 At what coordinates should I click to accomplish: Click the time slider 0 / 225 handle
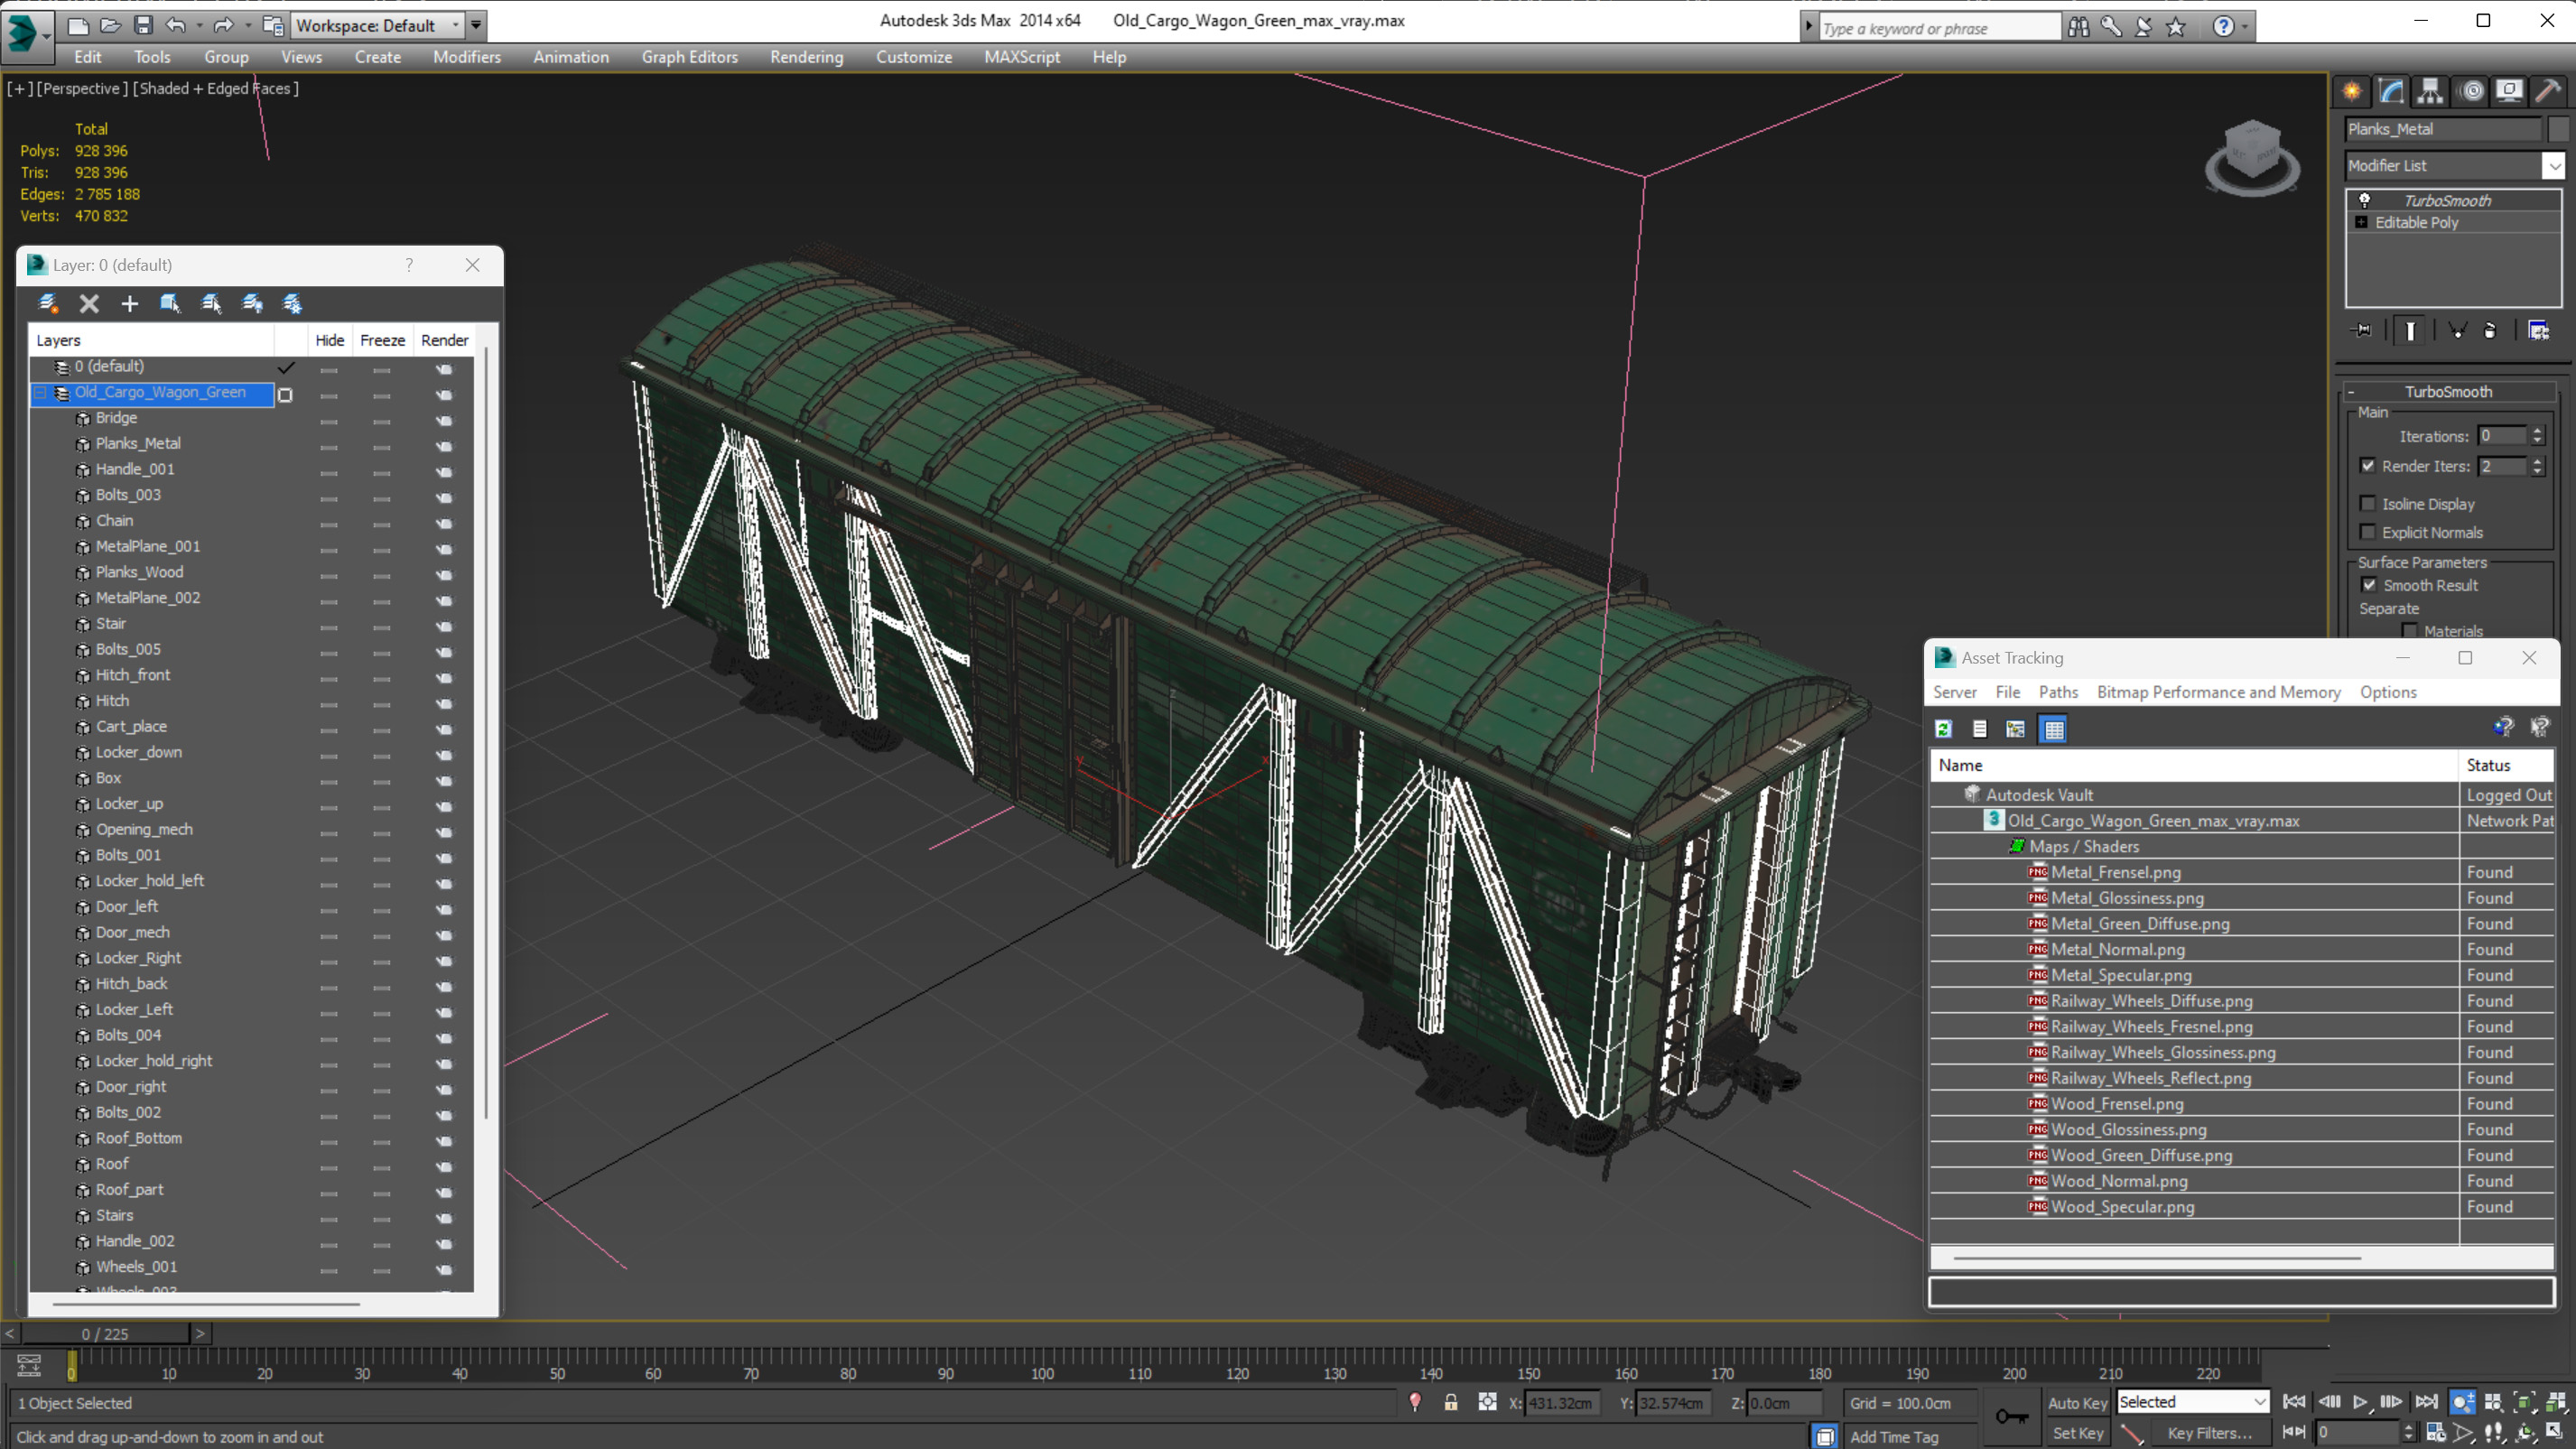click(105, 1333)
